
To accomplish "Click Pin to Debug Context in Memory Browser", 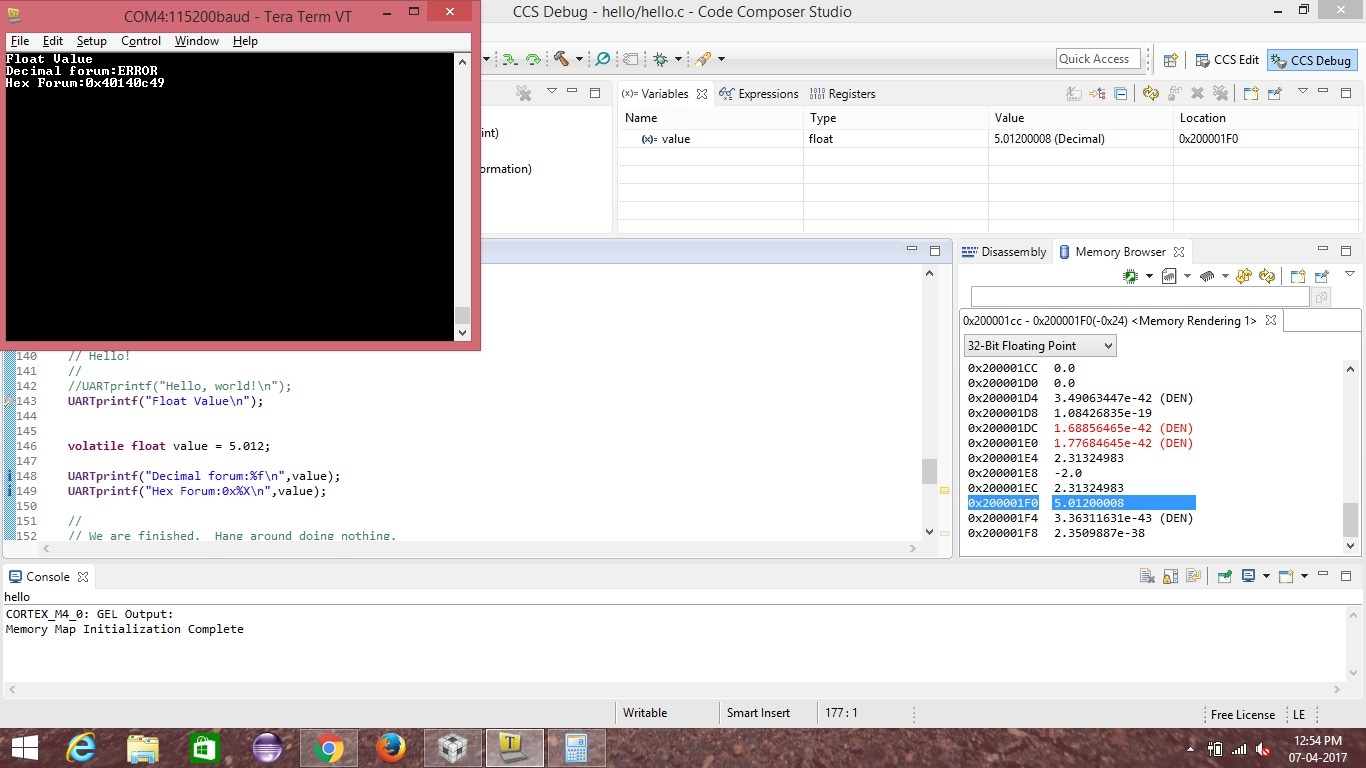I will coord(1322,276).
